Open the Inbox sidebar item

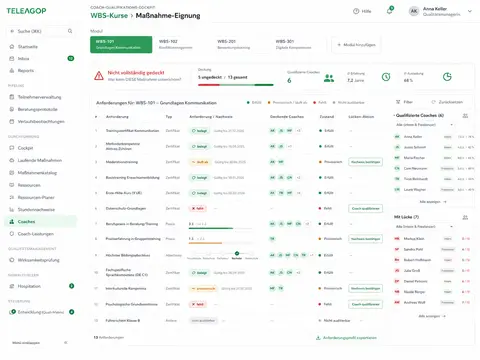pyautogui.click(x=41, y=59)
